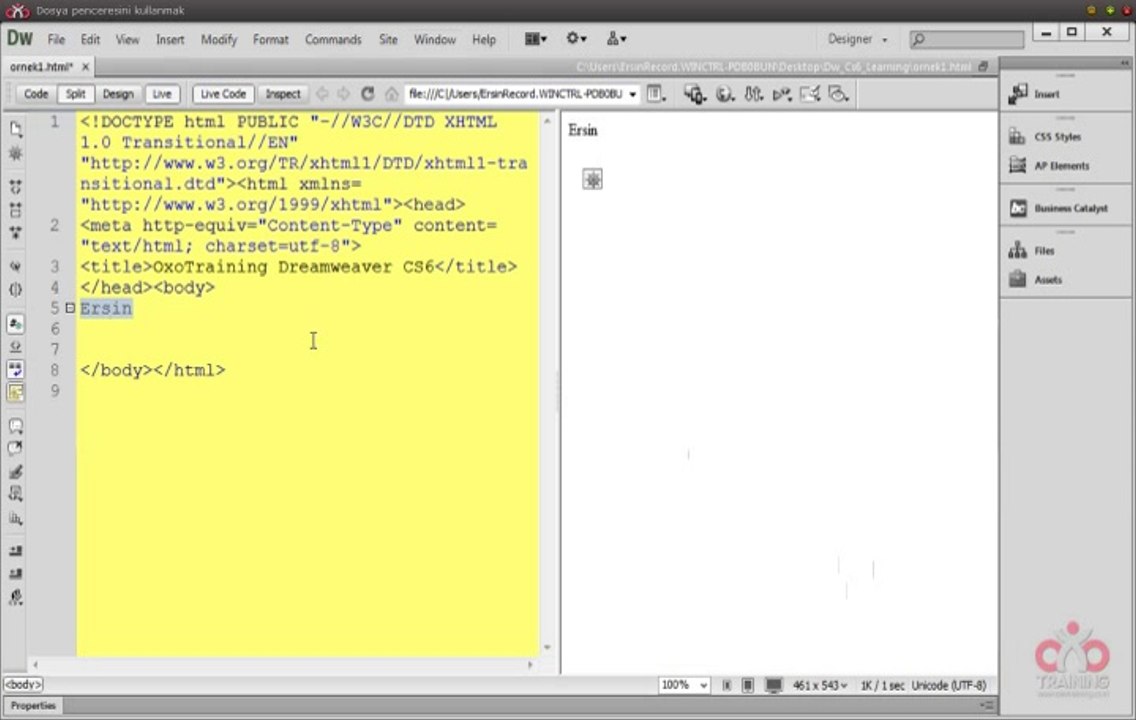
Task: Click the search field in application bar
Action: [x=967, y=39]
